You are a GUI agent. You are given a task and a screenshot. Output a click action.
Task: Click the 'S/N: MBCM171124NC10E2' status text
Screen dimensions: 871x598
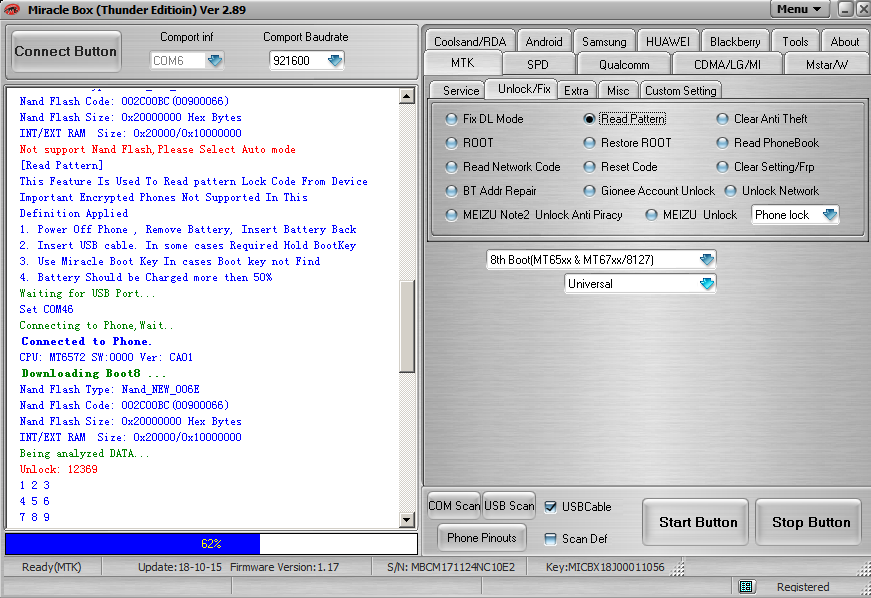tap(450, 567)
